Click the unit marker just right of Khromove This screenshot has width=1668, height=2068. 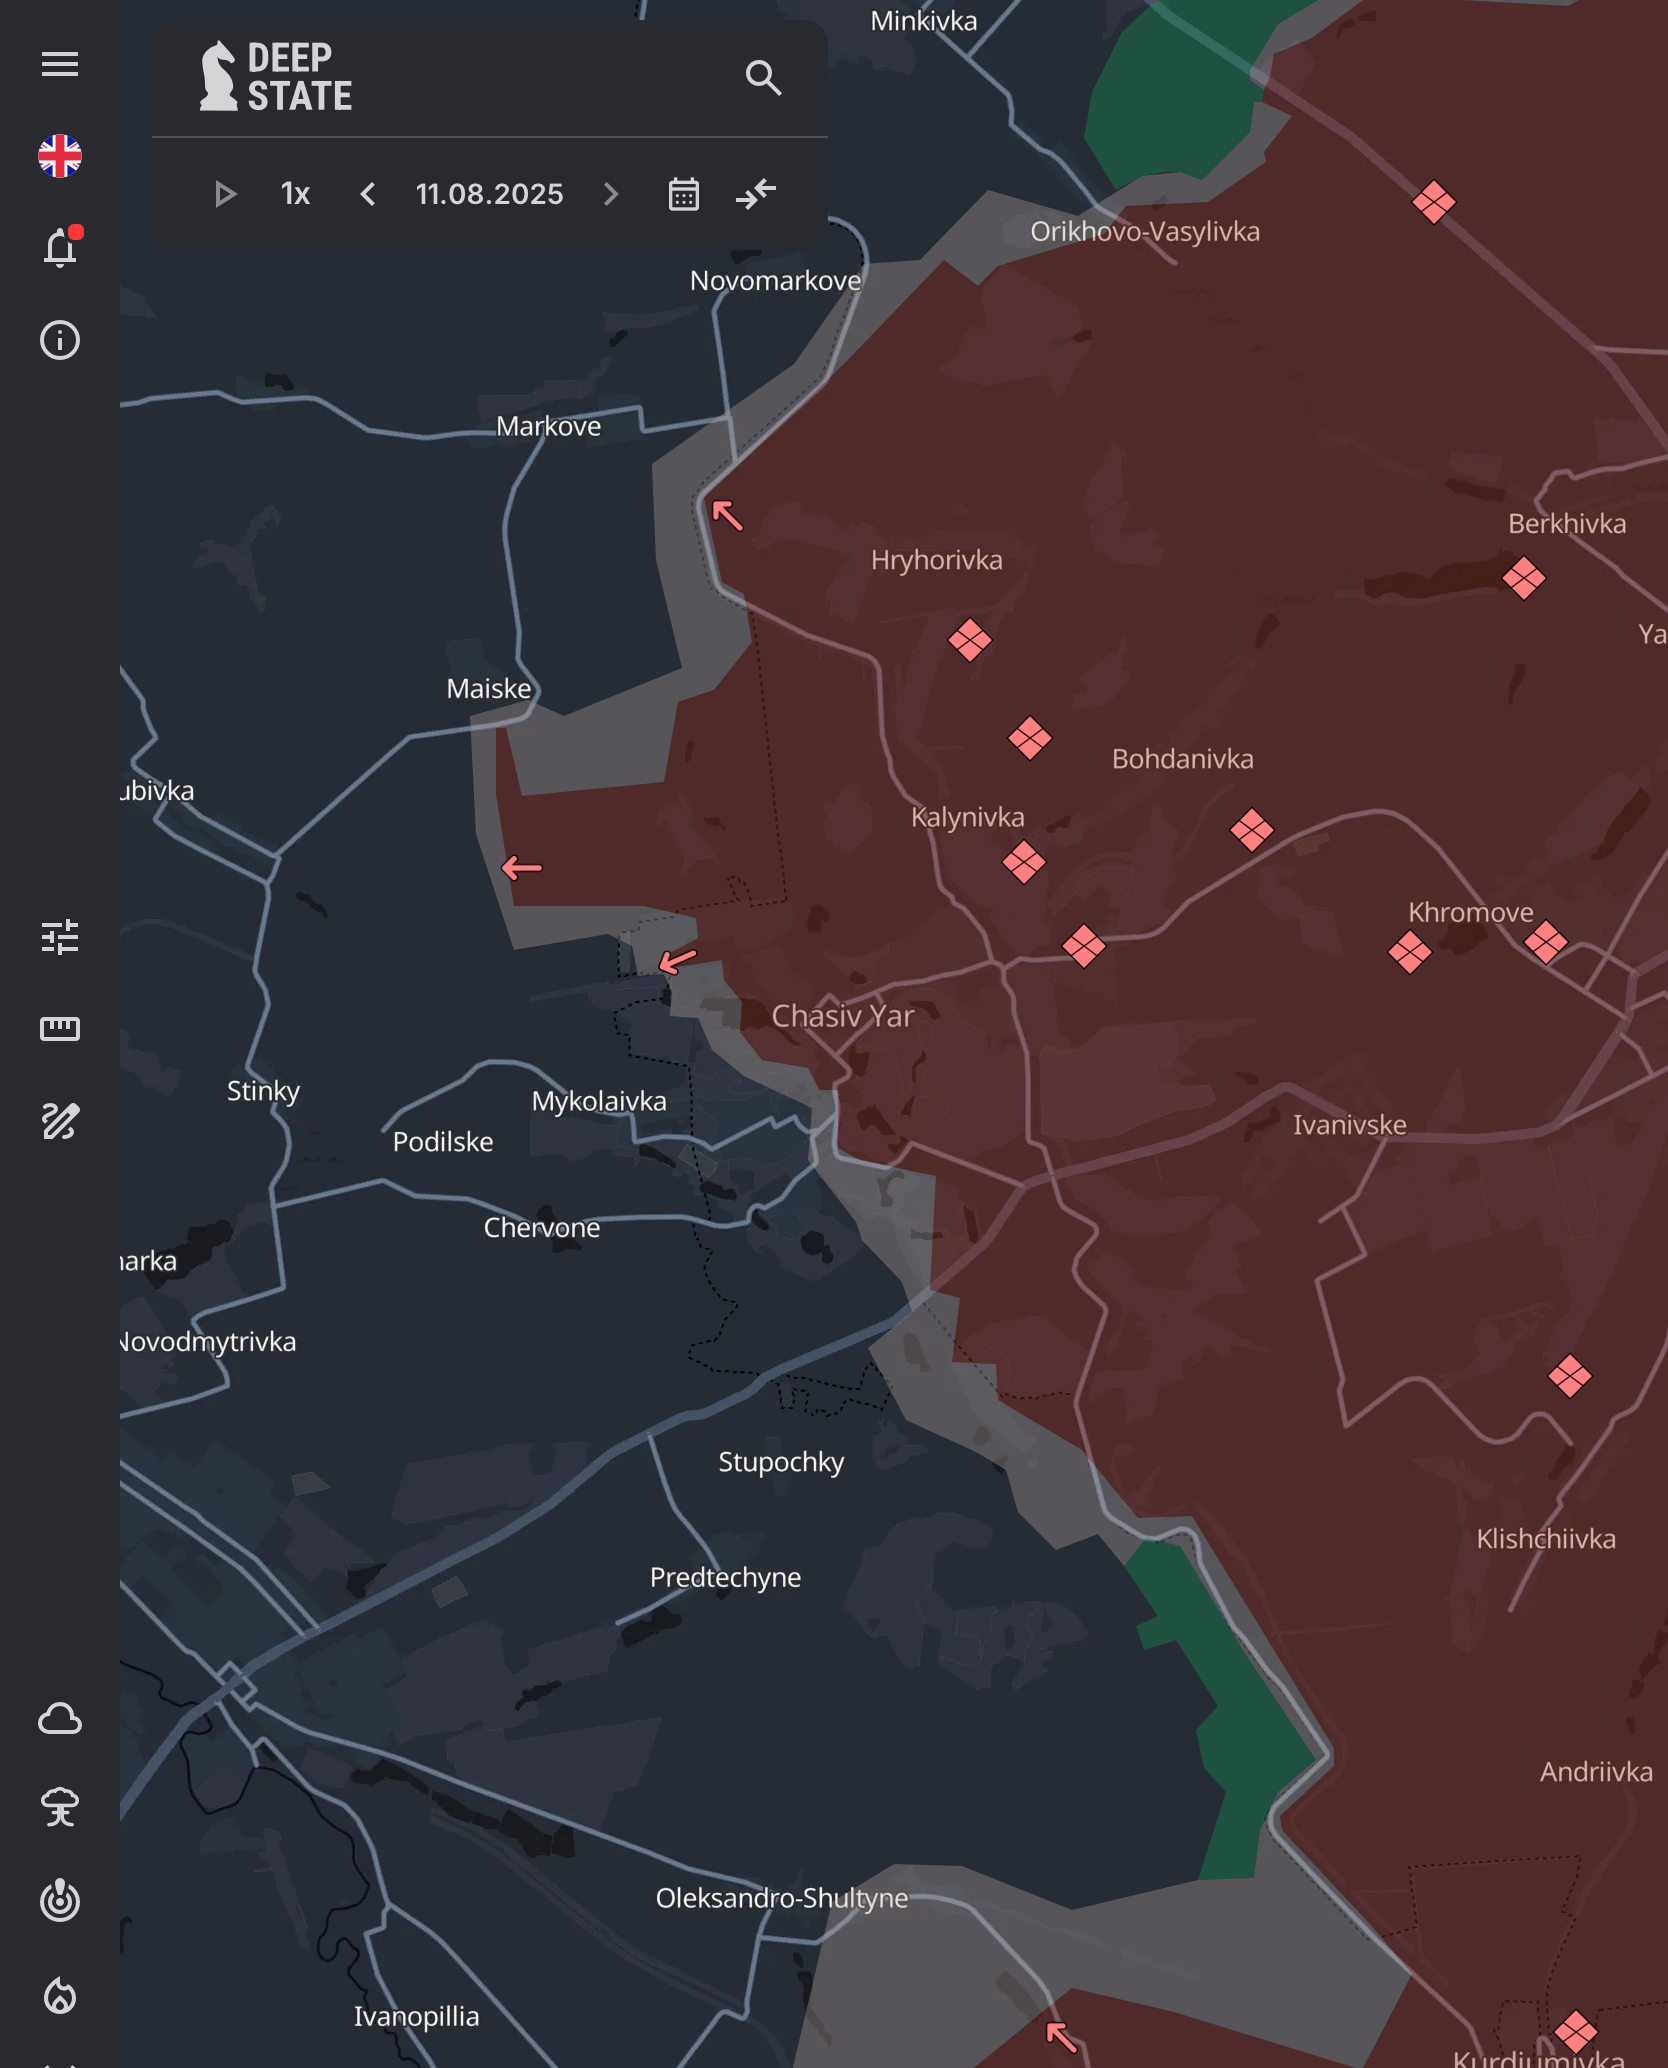tap(1546, 942)
